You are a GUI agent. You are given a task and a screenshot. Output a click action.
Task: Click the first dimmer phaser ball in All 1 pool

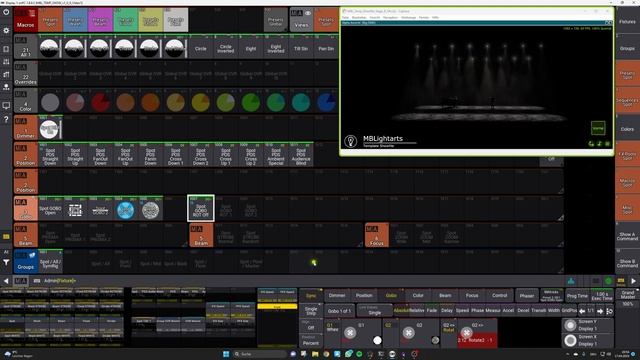[x=50, y=49]
